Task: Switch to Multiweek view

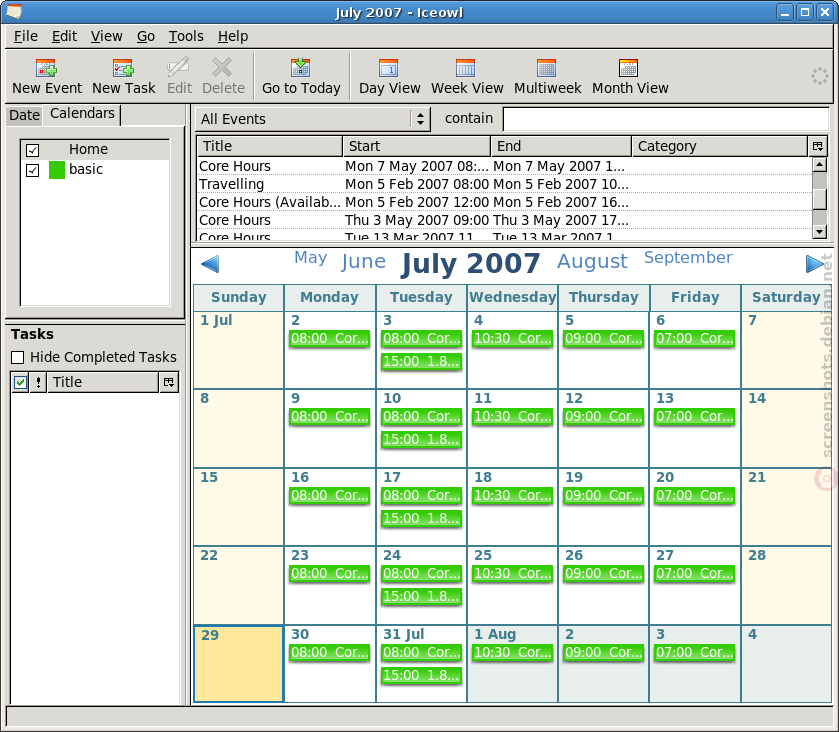Action: [547, 77]
